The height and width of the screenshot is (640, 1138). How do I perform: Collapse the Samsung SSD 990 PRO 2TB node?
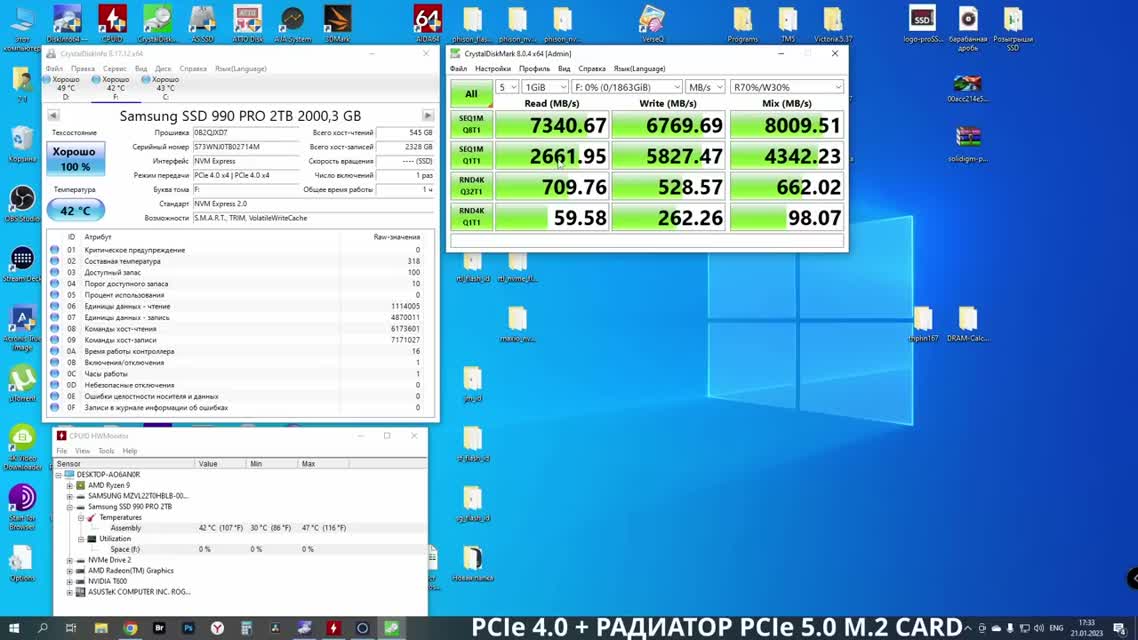pos(70,506)
